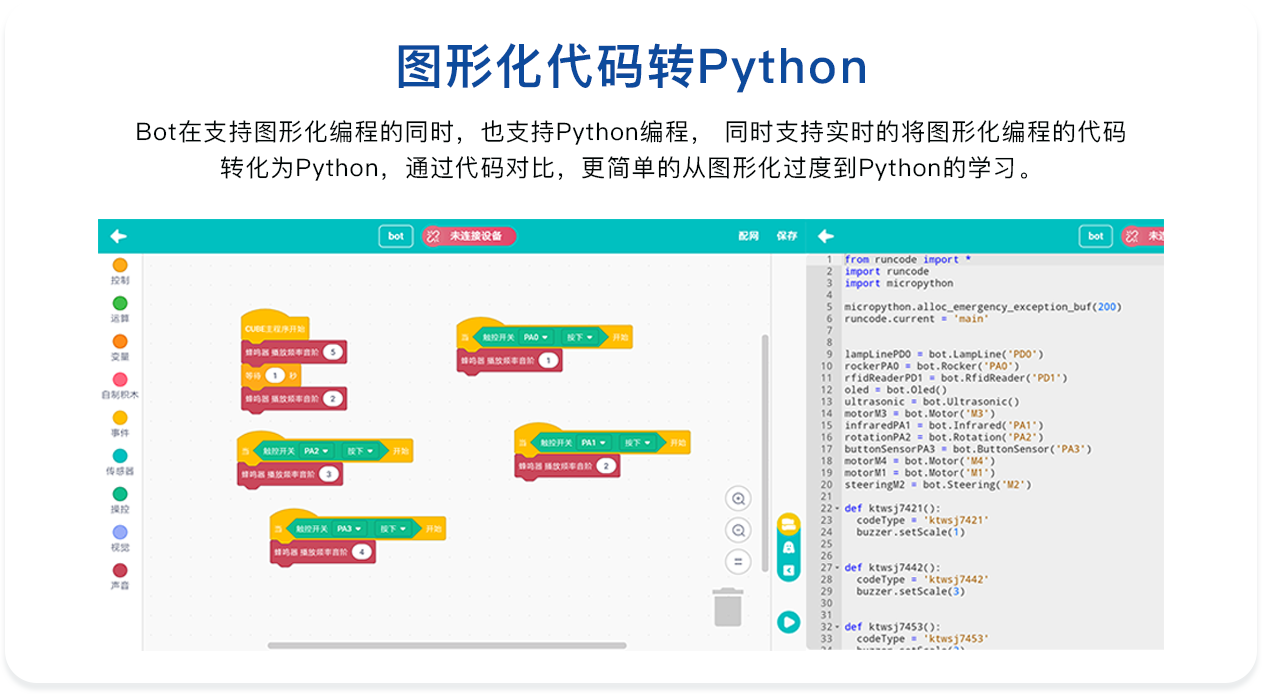Click the trash can icon
The image size is (1262, 694).
(728, 607)
